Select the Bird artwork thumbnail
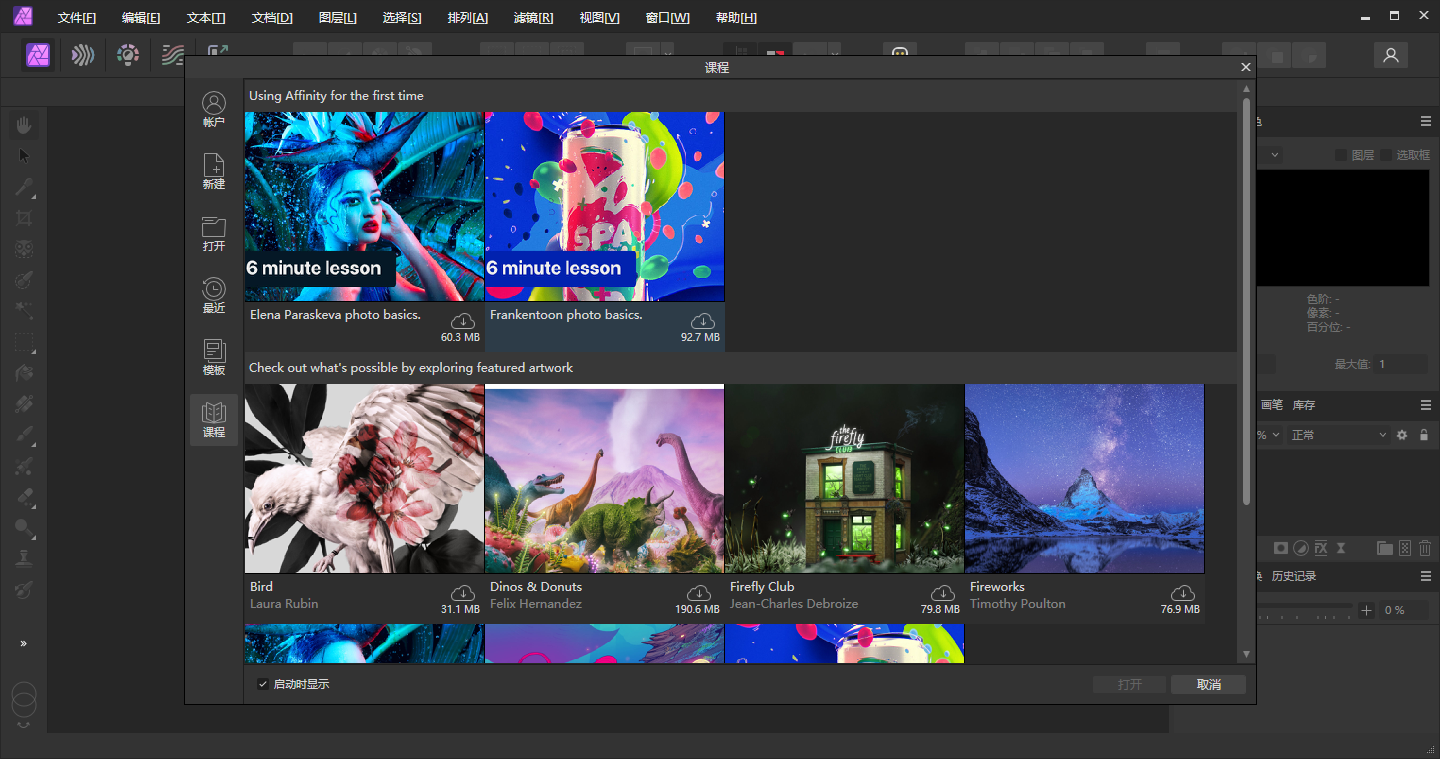Screen dimensions: 1440x759 (364, 479)
